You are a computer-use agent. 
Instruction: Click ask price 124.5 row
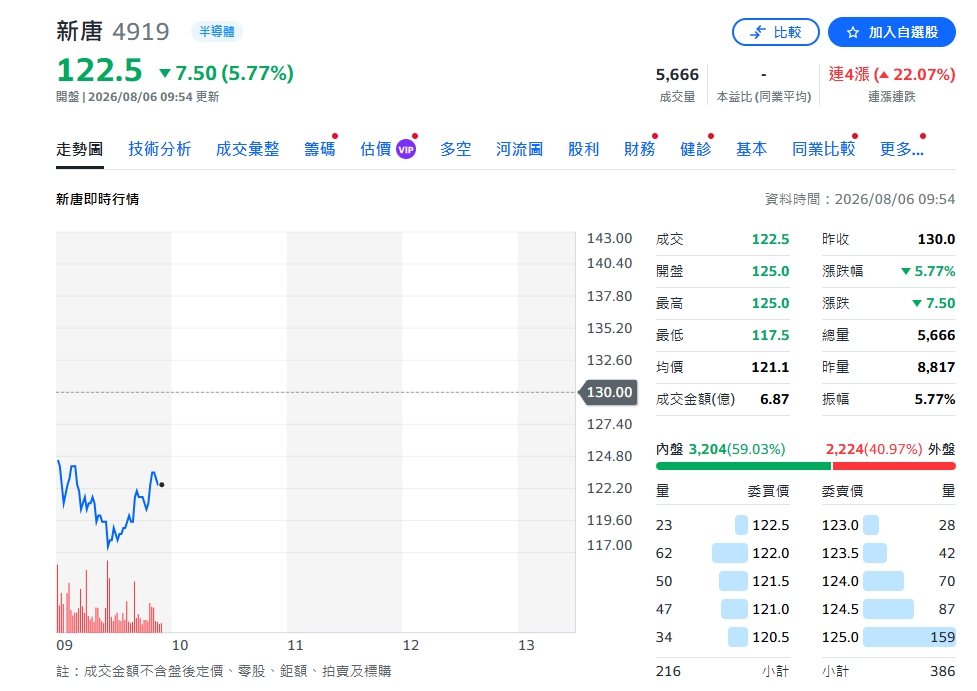click(889, 609)
